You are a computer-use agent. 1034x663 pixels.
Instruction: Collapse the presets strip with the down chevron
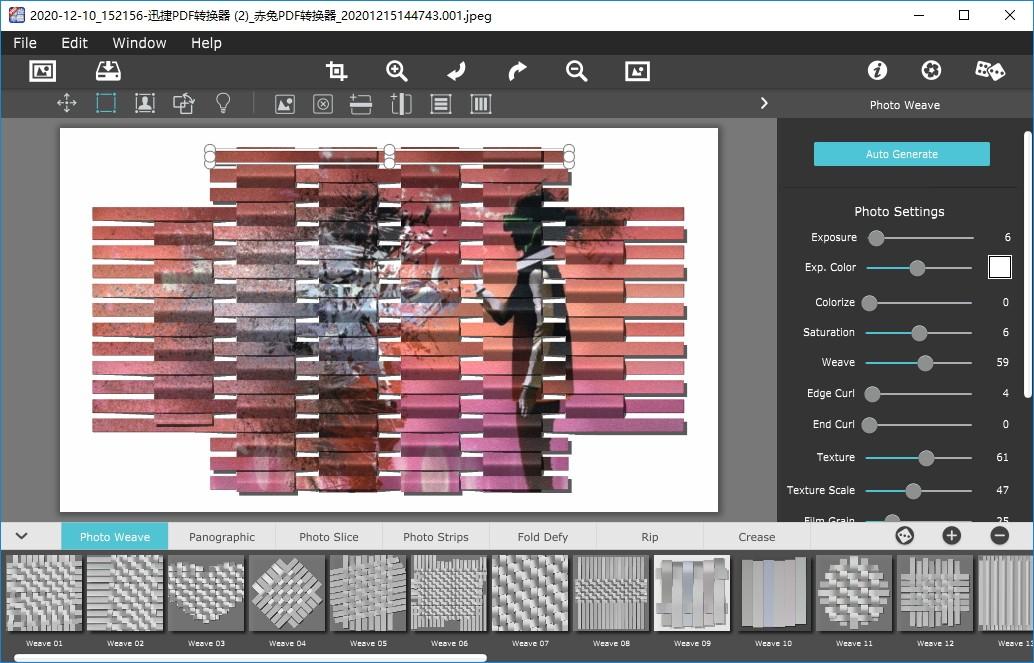click(22, 536)
